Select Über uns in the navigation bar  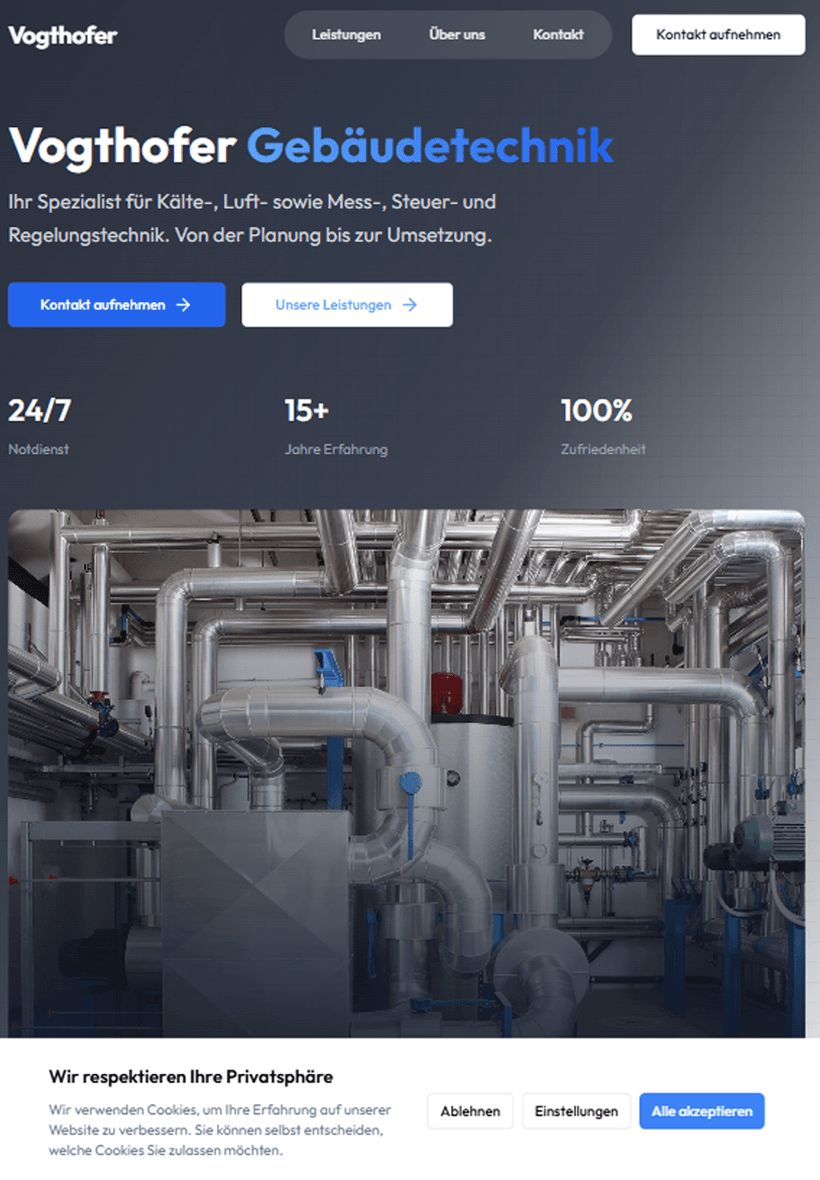pos(456,34)
